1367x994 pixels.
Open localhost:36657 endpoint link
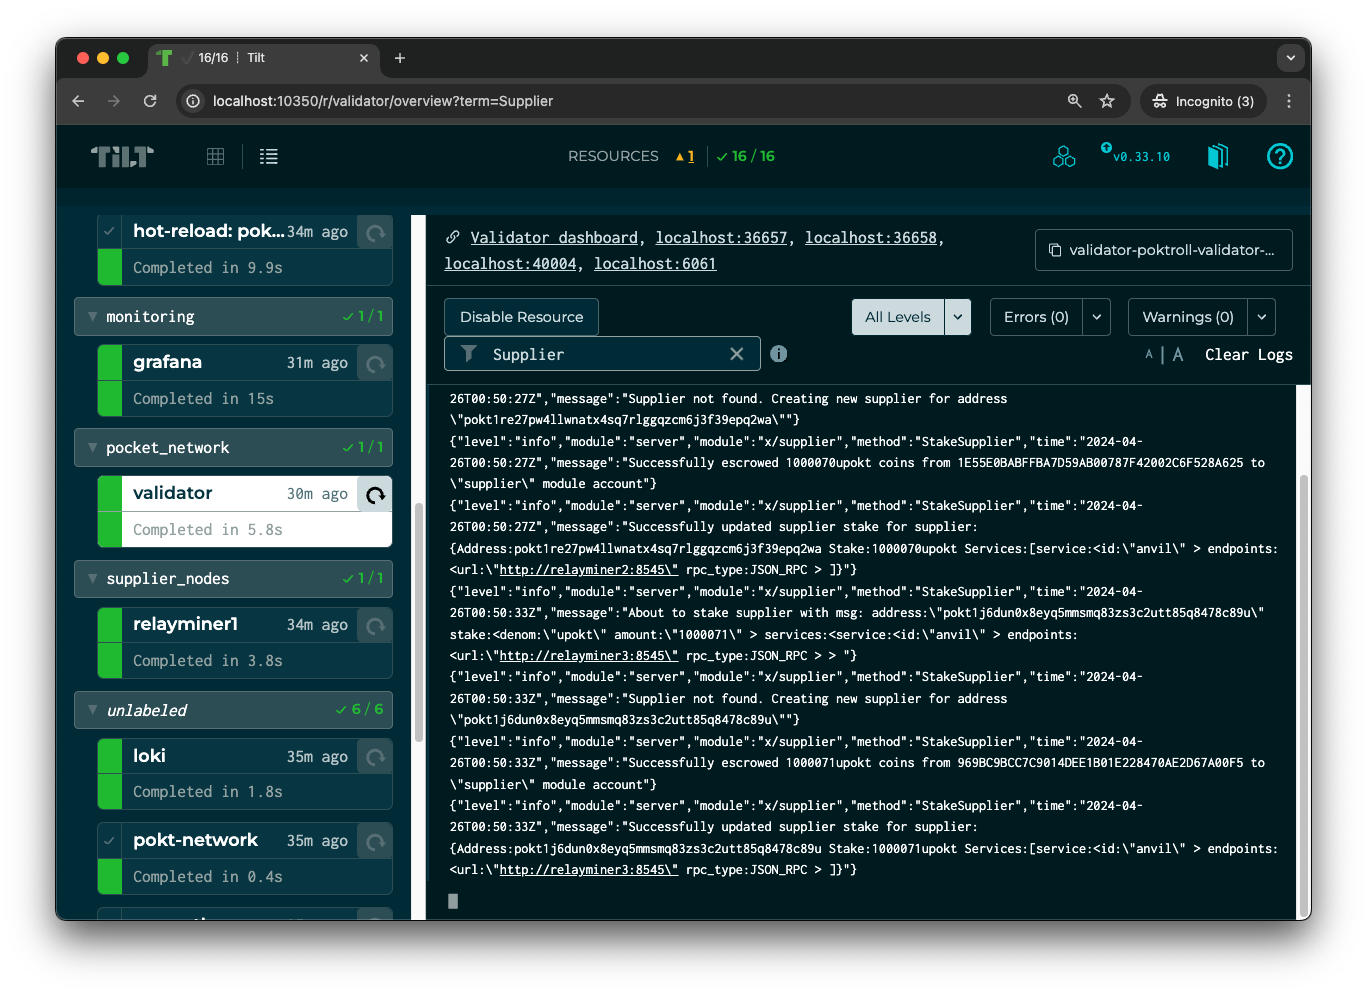[x=721, y=238]
